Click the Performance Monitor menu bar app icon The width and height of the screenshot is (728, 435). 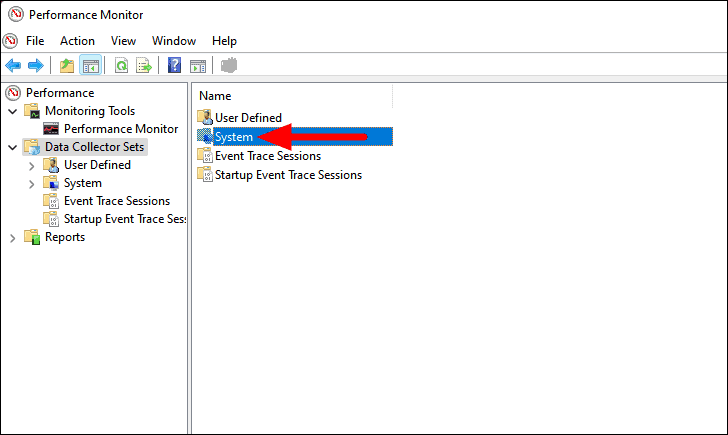coord(10,41)
